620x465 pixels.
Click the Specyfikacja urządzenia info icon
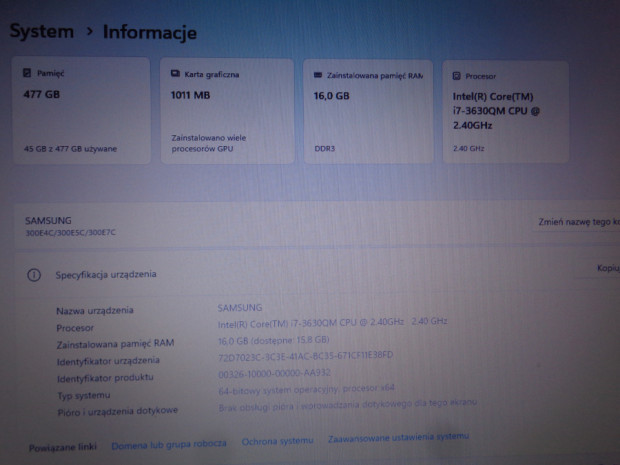(x=34, y=275)
